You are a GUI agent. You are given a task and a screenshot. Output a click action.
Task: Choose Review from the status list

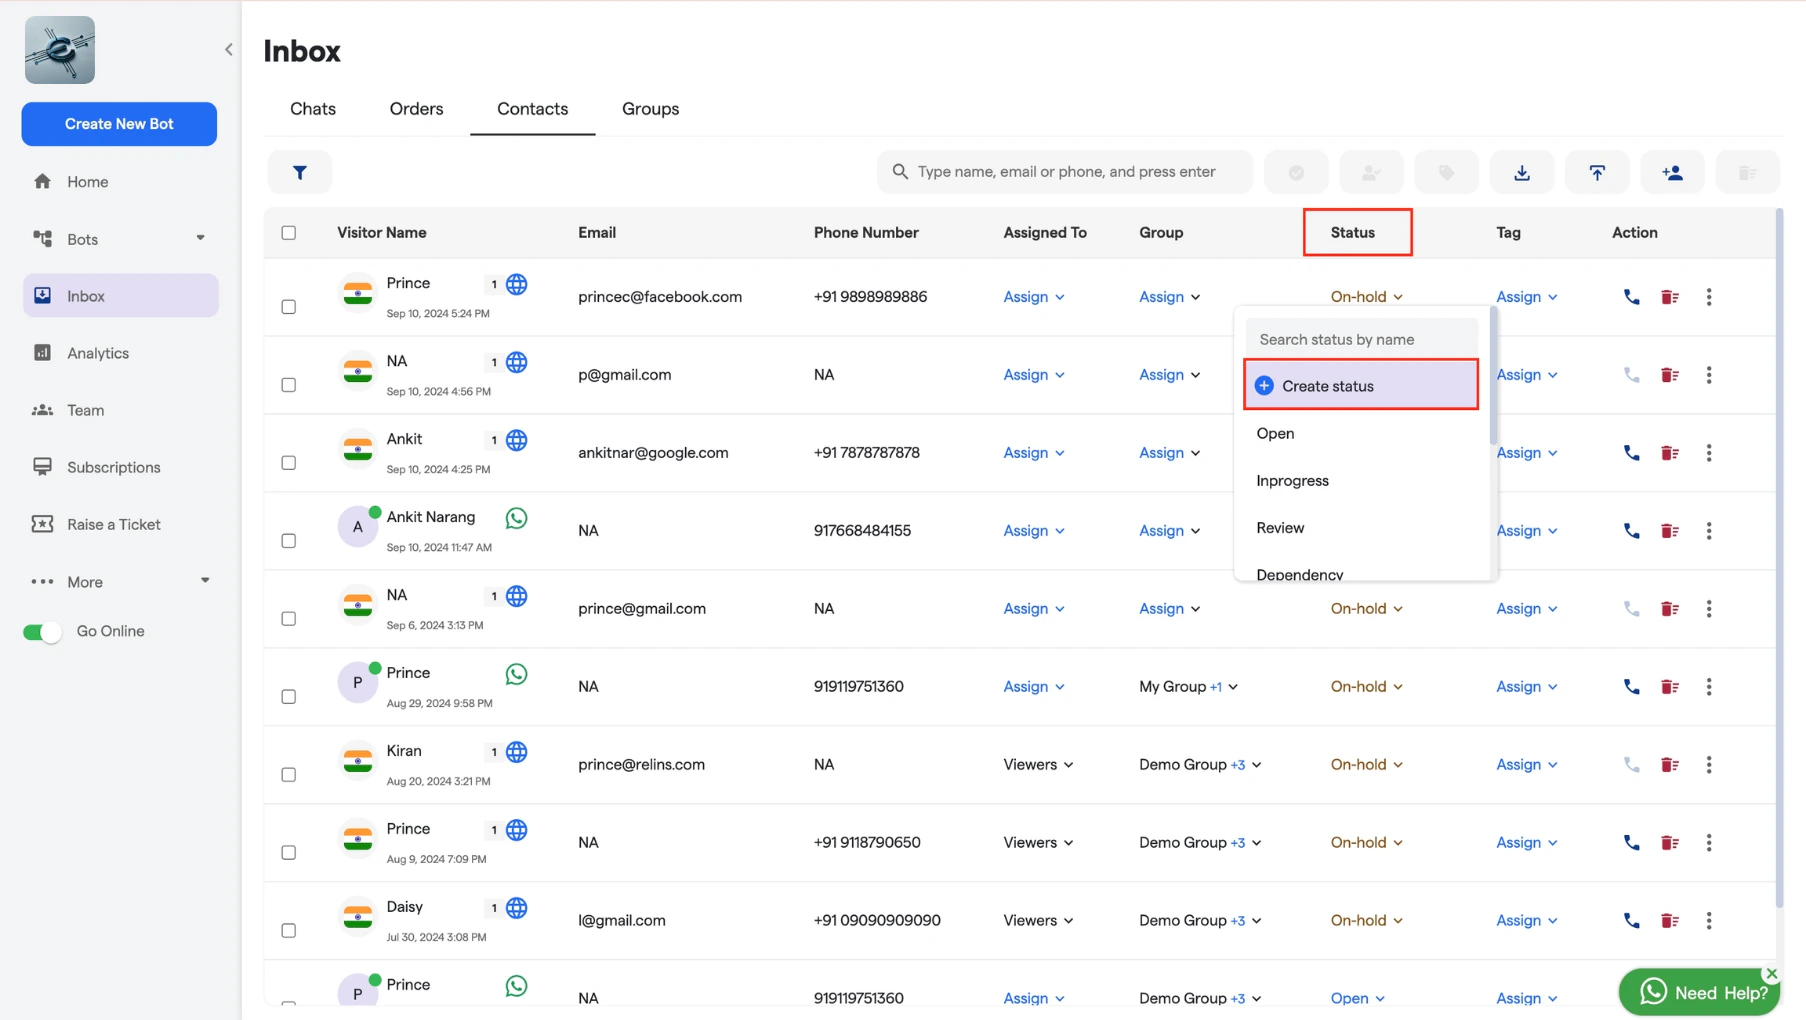1361,528
